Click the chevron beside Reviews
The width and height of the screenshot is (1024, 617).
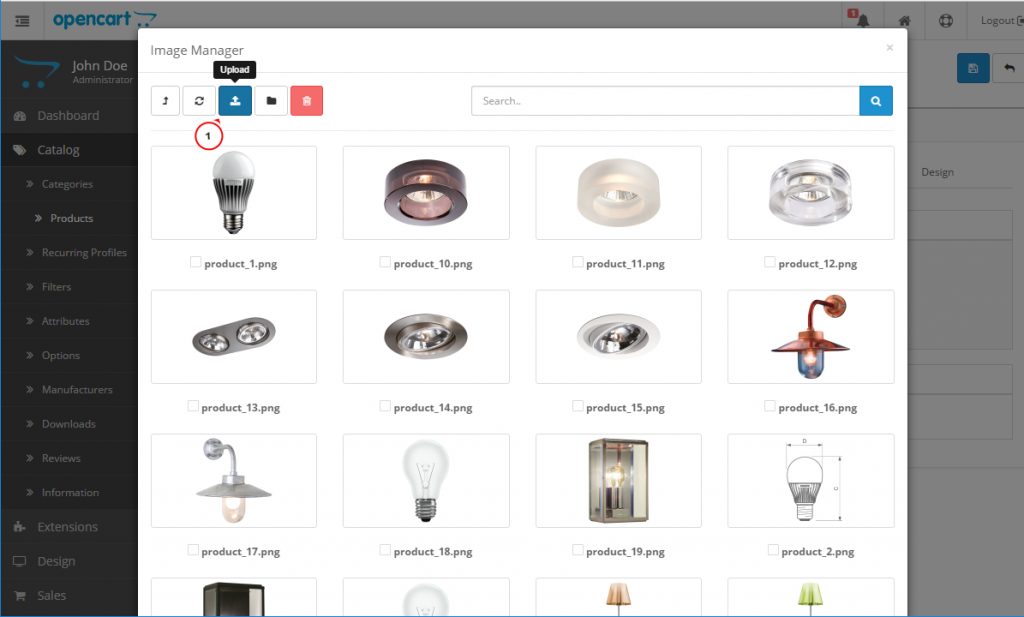[29, 458]
